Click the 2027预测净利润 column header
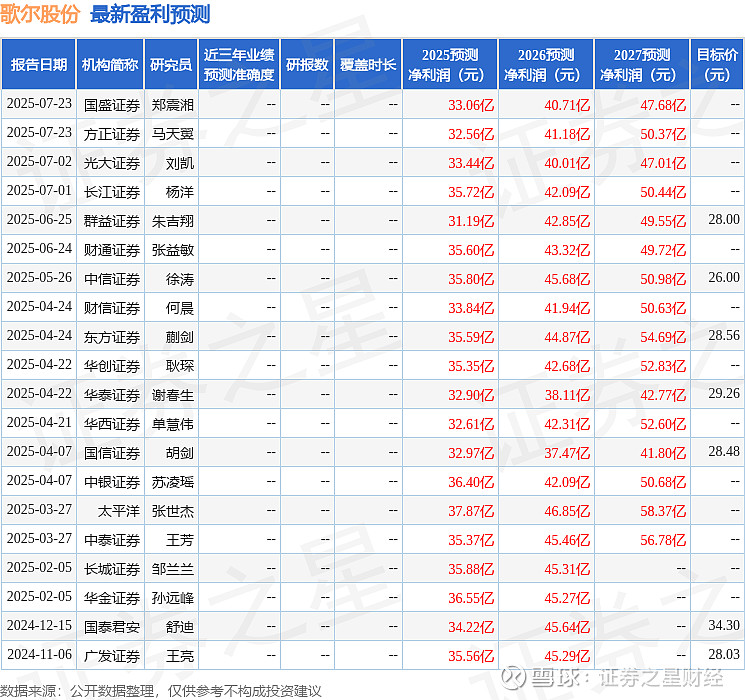745x700 pixels. [x=642, y=64]
